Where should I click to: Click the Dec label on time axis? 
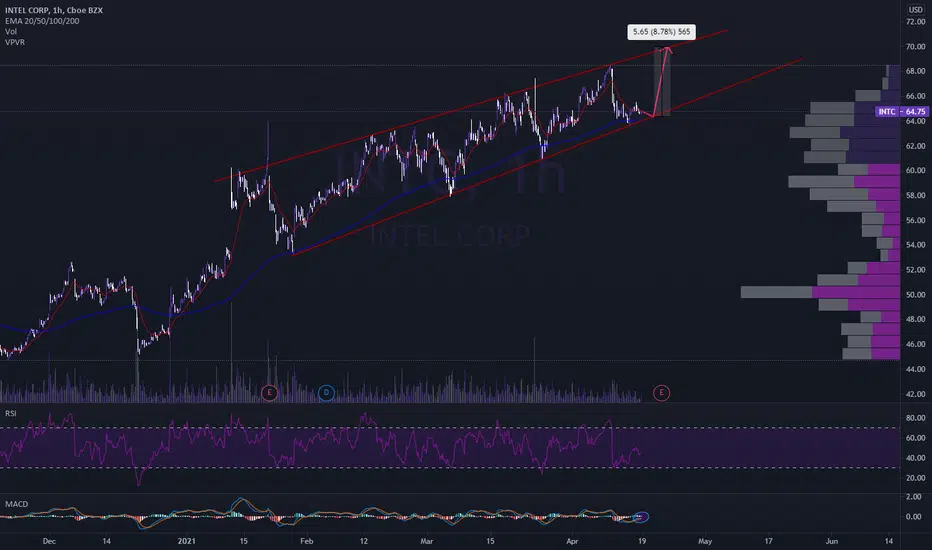[x=49, y=541]
